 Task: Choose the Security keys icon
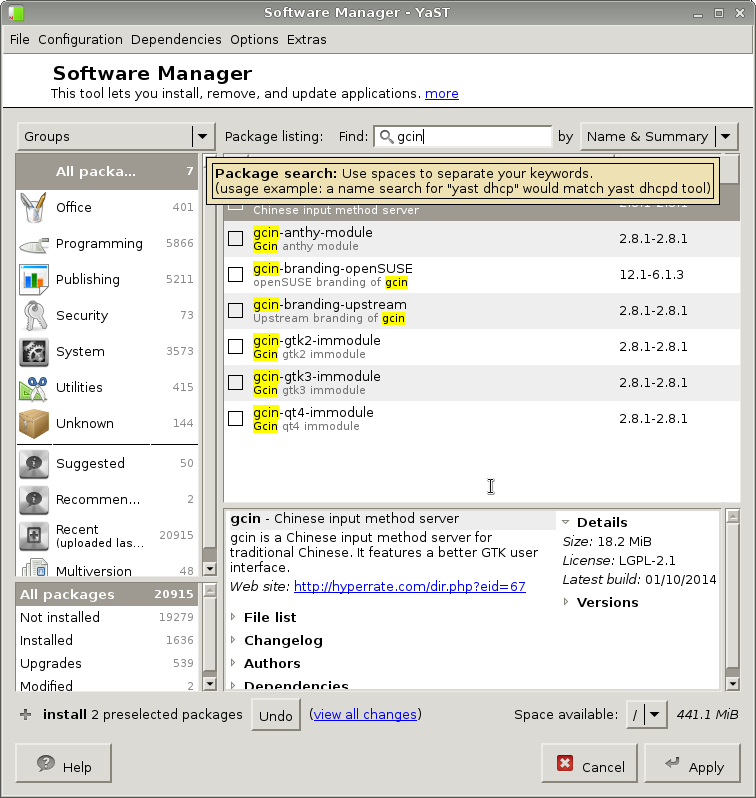34,316
